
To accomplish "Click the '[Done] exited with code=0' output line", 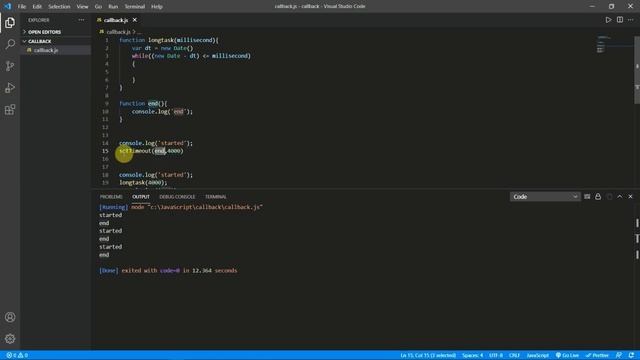I will pos(168,271).
